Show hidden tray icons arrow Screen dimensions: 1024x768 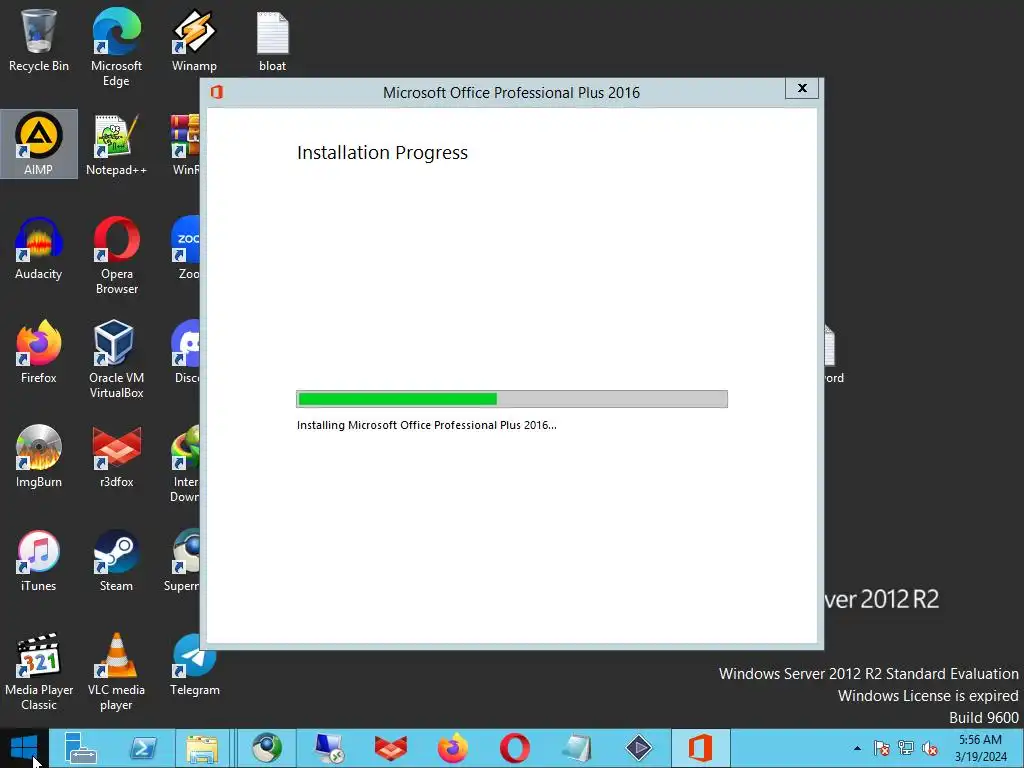click(x=857, y=748)
